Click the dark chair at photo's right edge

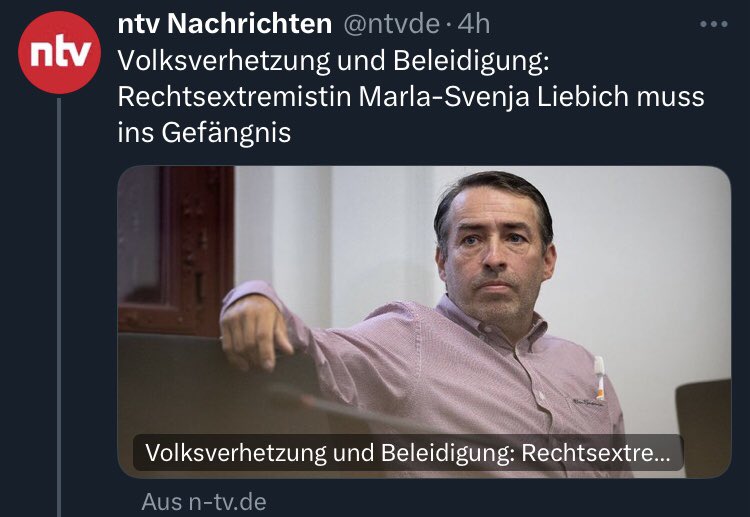(x=703, y=428)
